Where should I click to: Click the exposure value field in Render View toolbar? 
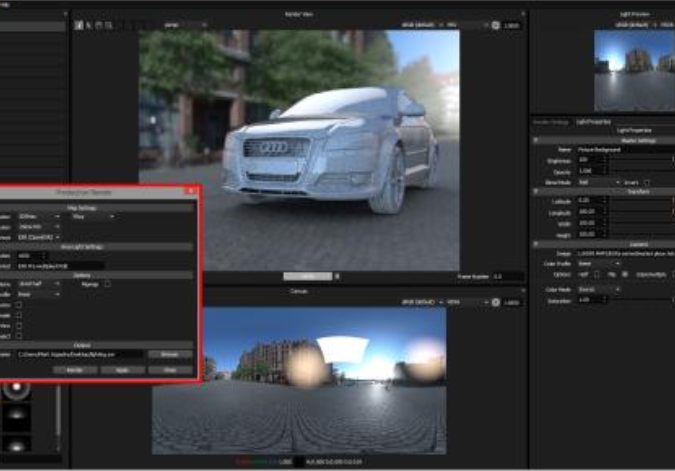512,25
